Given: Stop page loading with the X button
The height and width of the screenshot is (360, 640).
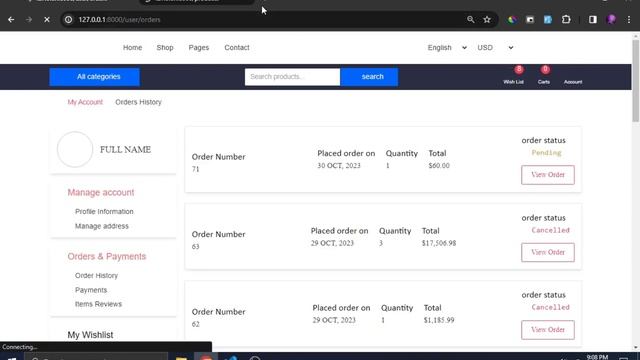Looking at the screenshot, I should [47, 20].
